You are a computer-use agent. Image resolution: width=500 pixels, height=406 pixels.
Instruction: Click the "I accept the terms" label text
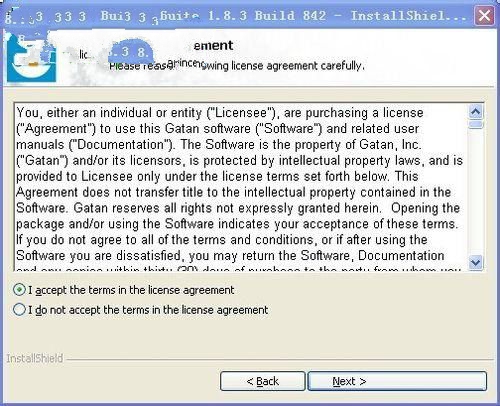pyautogui.click(x=131, y=290)
